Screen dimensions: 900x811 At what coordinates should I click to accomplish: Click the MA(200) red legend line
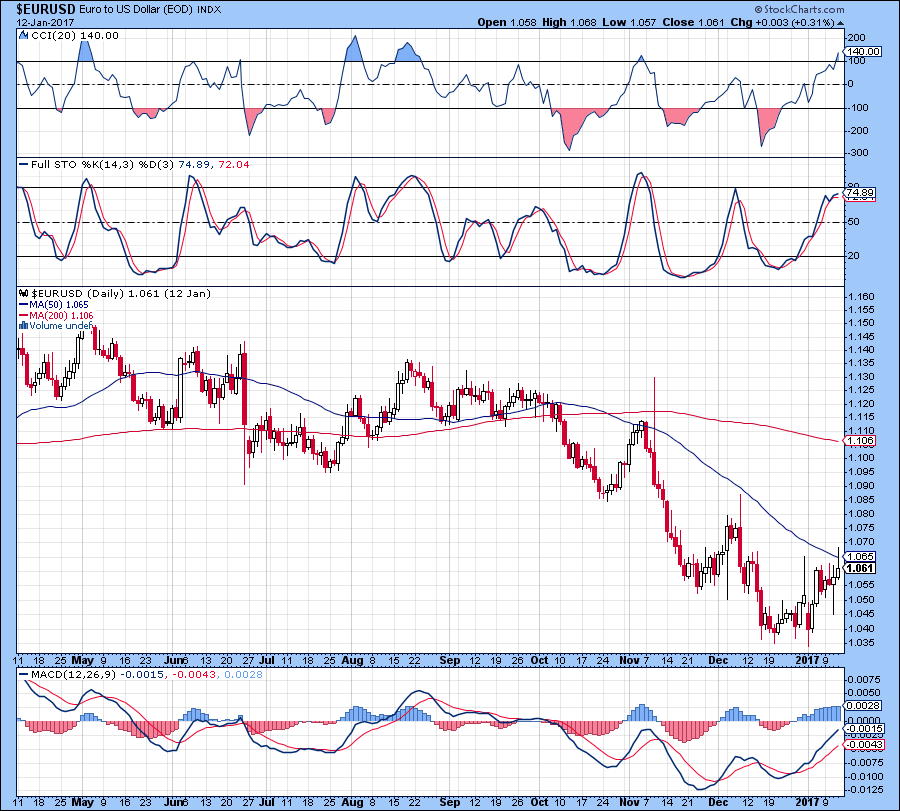[24, 315]
